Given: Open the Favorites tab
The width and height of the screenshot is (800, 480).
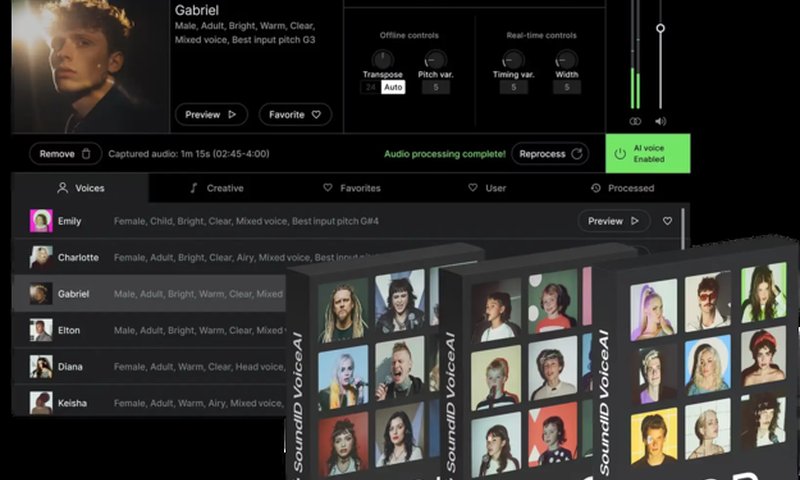Looking at the screenshot, I should point(351,188).
